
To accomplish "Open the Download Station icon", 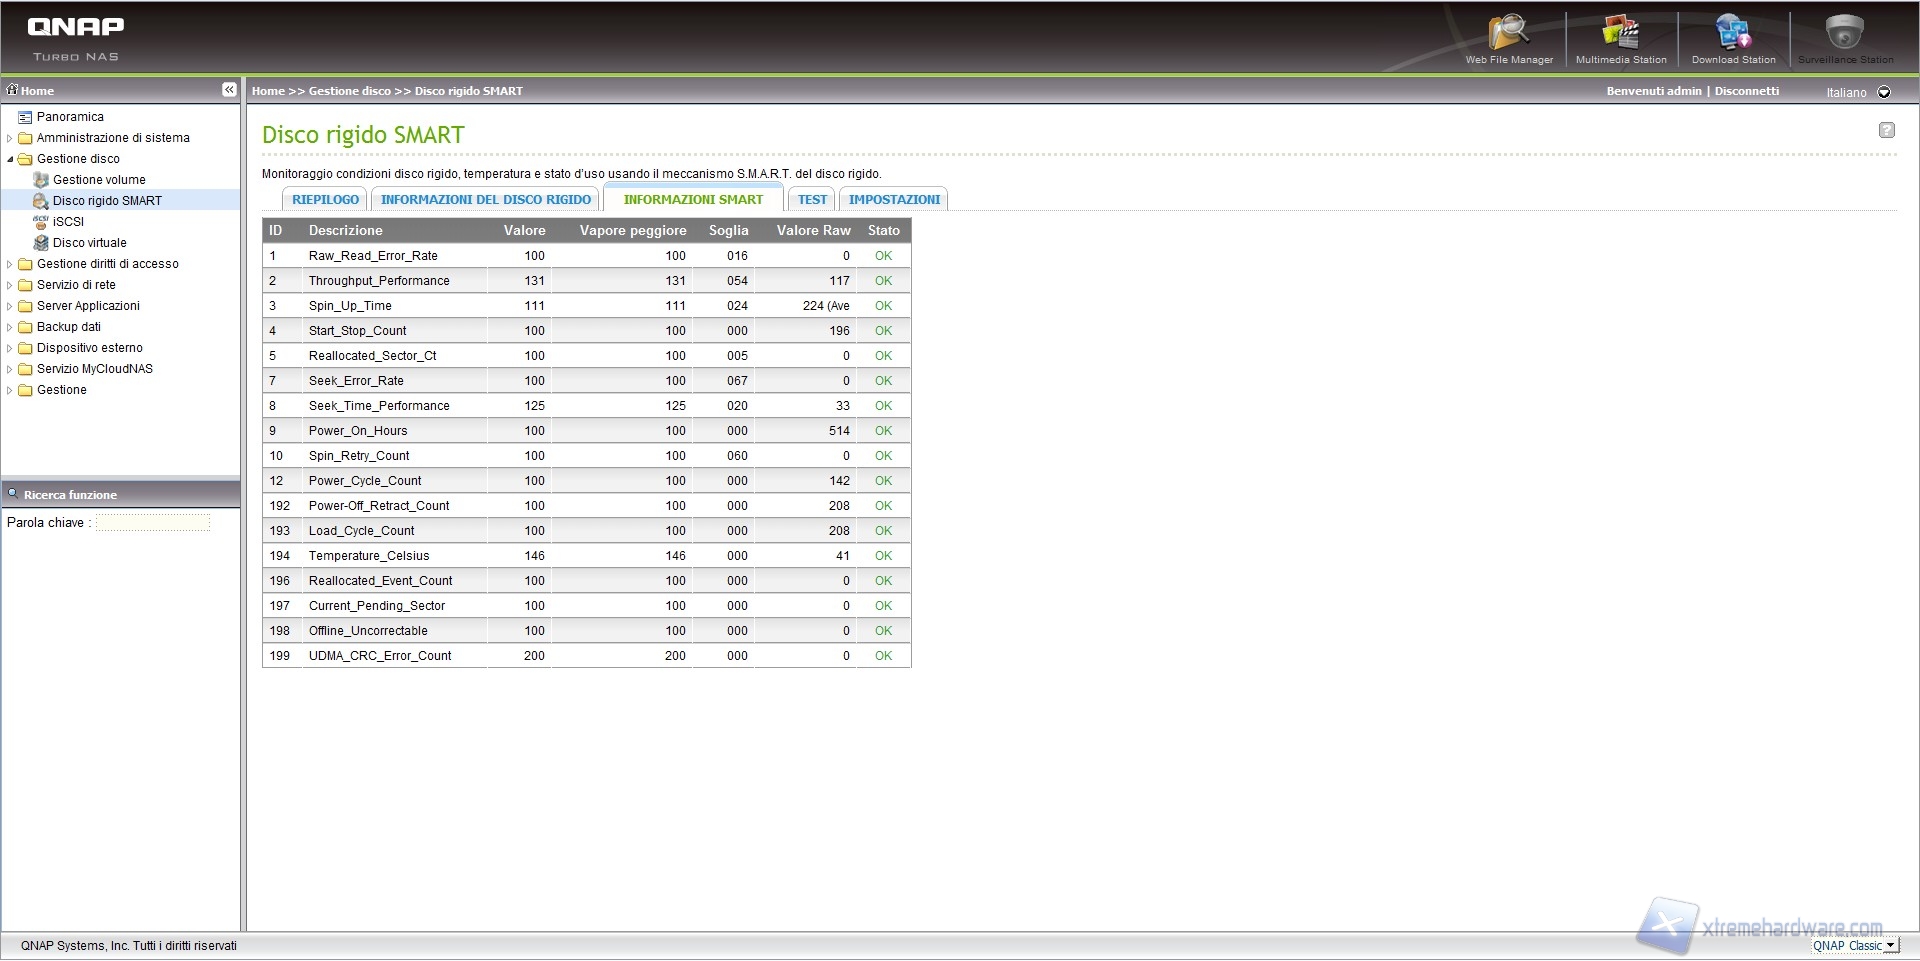I will pos(1733,36).
